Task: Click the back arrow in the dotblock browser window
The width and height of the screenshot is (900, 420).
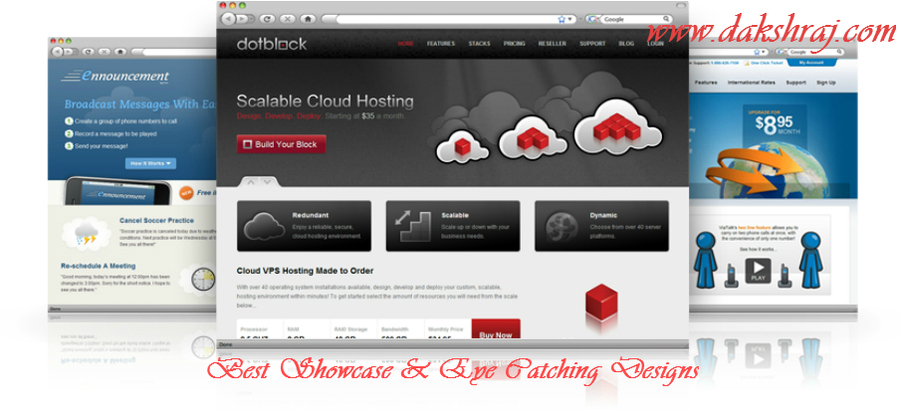Action: click(228, 19)
